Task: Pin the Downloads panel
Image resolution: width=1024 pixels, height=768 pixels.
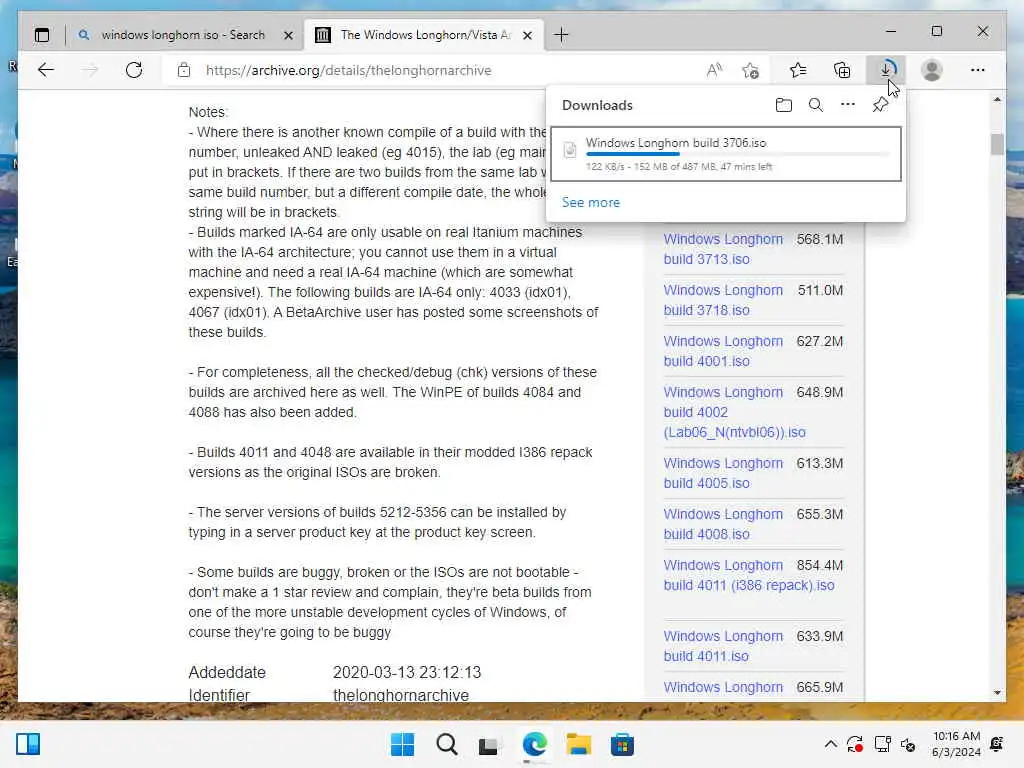Action: [880, 105]
